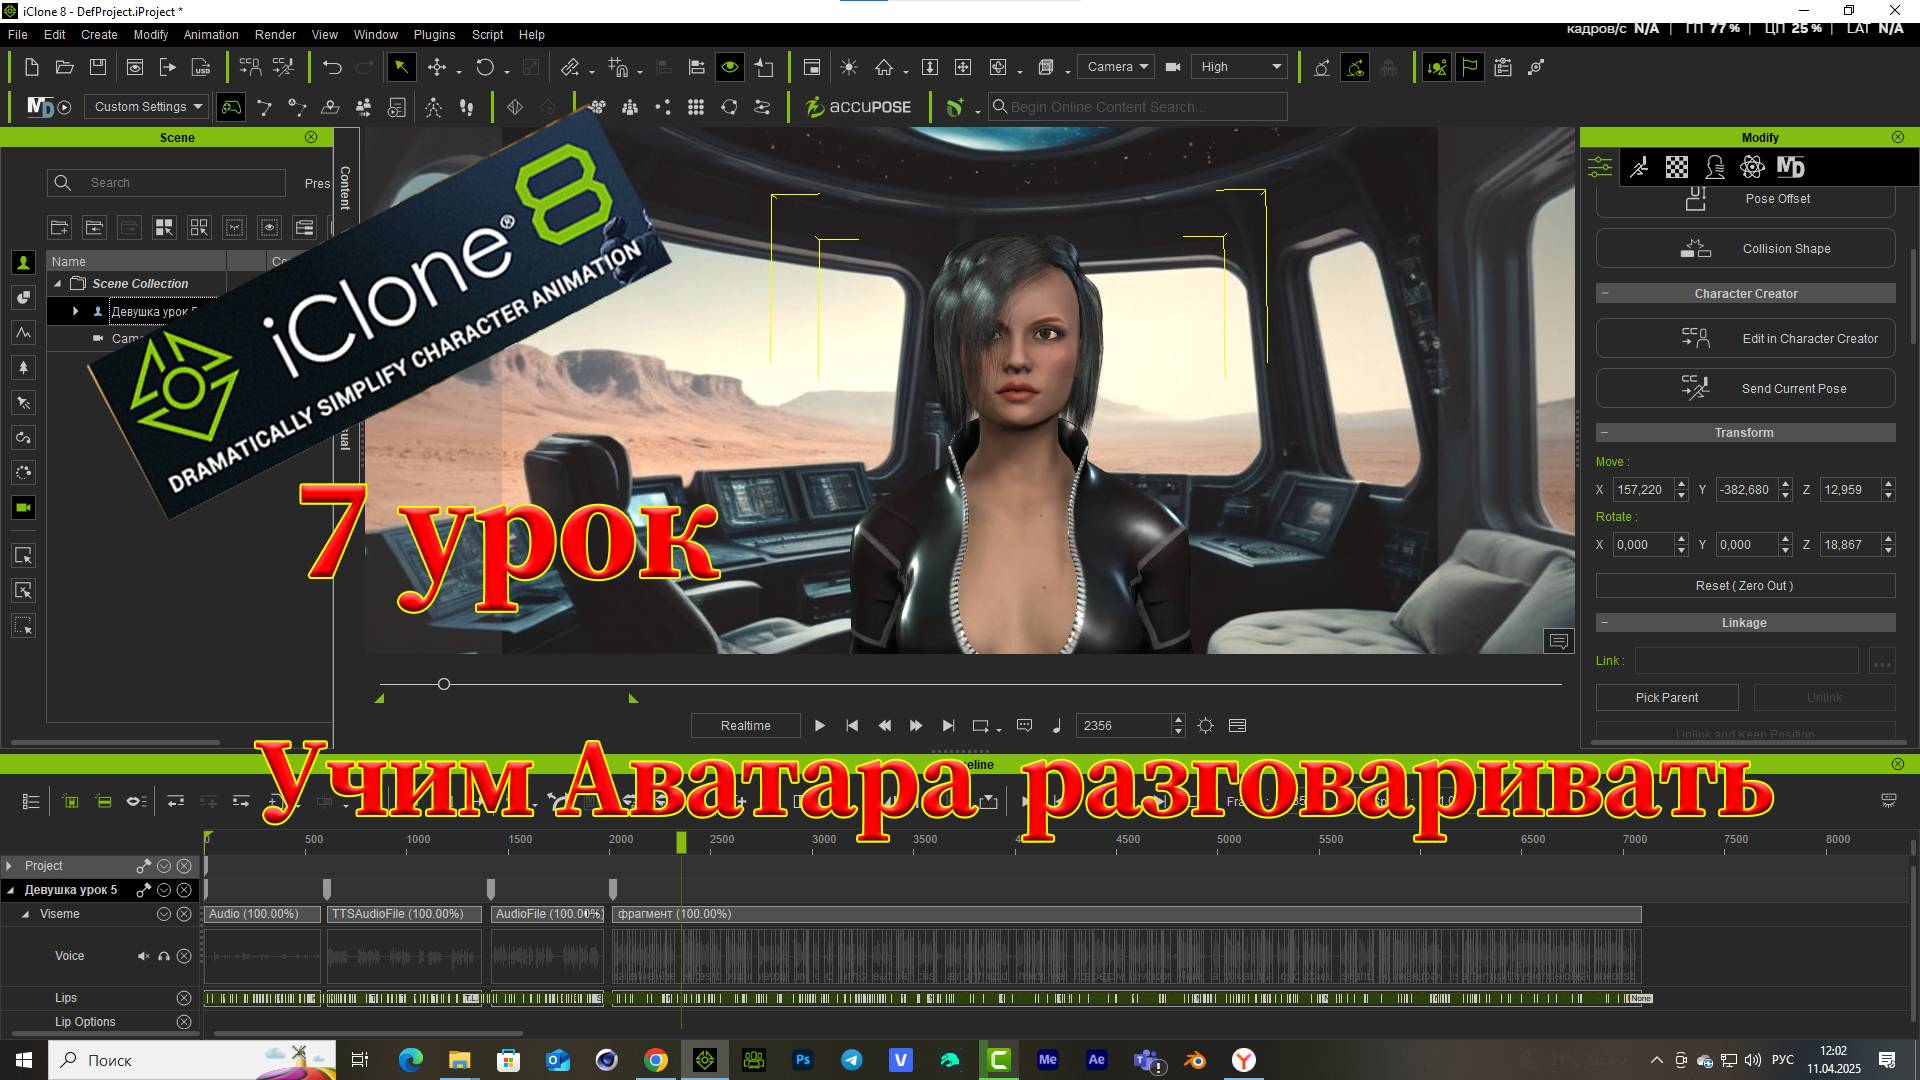This screenshot has width=1920, height=1080.
Task: Open the Custom Settings dropdown
Action: click(x=147, y=107)
